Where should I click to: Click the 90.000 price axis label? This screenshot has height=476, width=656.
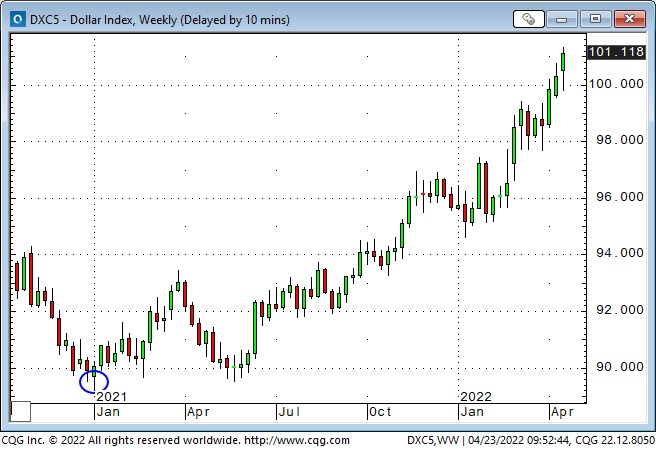(620, 367)
